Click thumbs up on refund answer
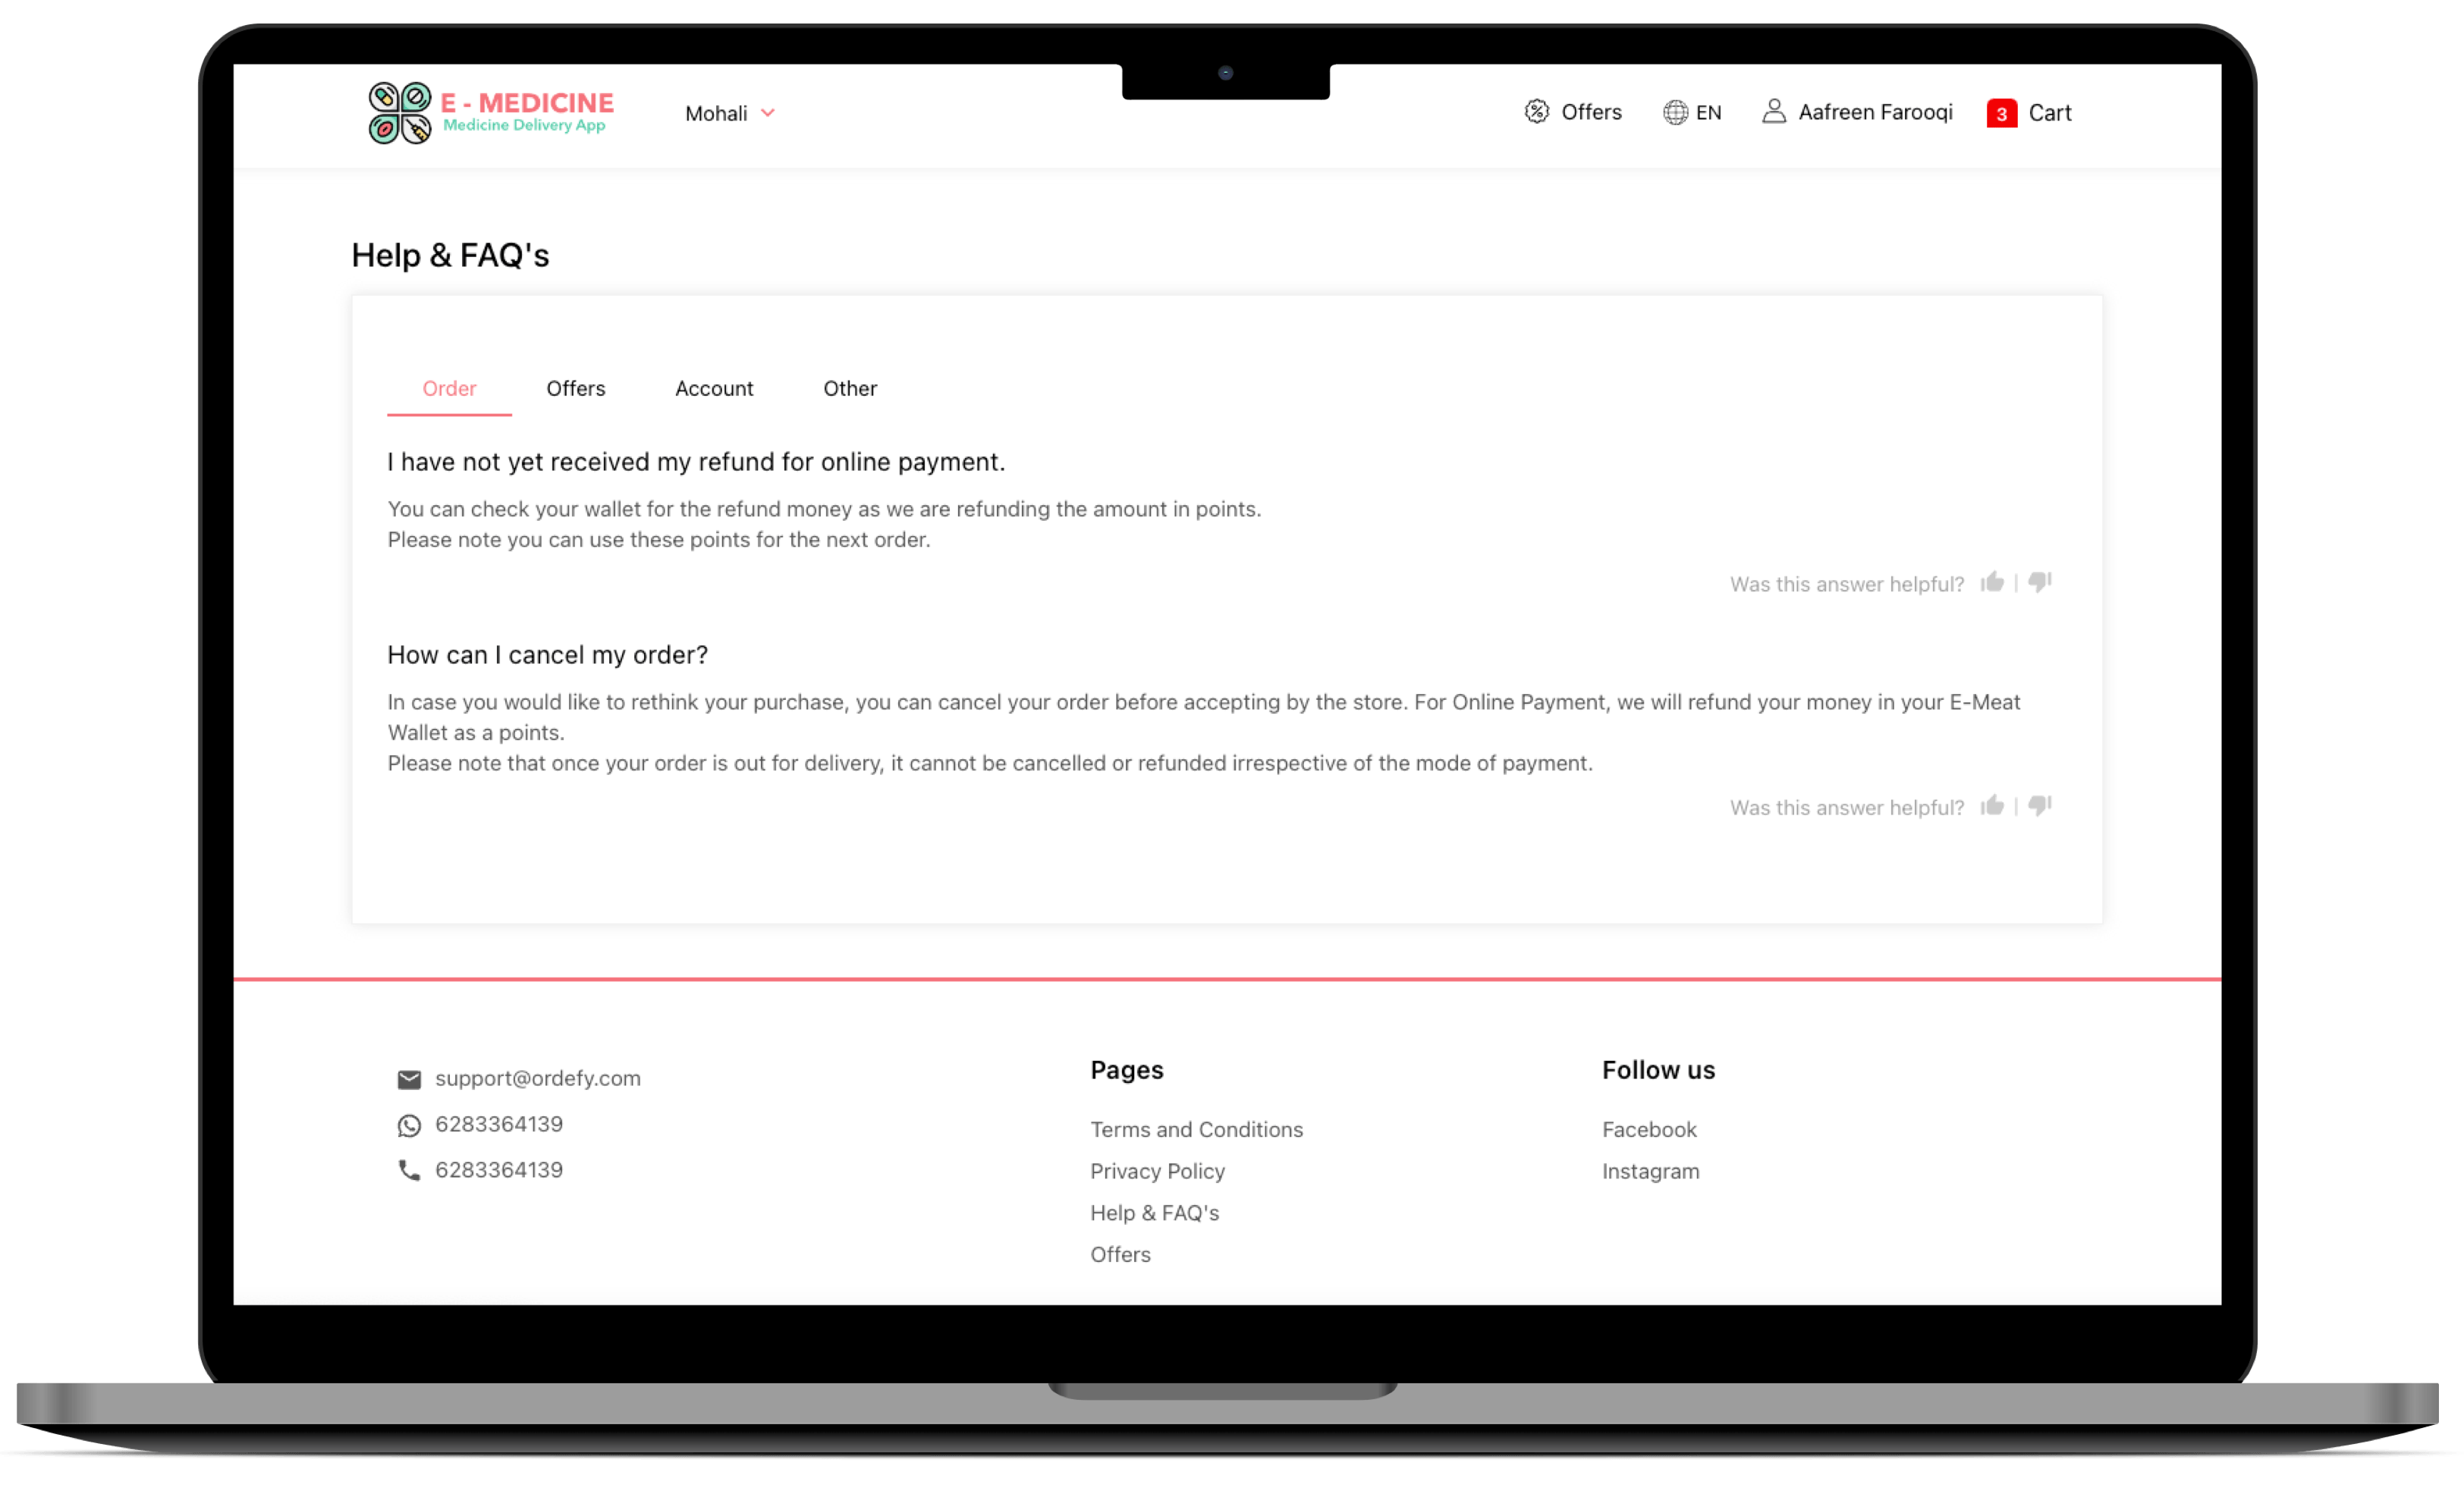Screen dimensions: 2464x1494 [1994, 582]
